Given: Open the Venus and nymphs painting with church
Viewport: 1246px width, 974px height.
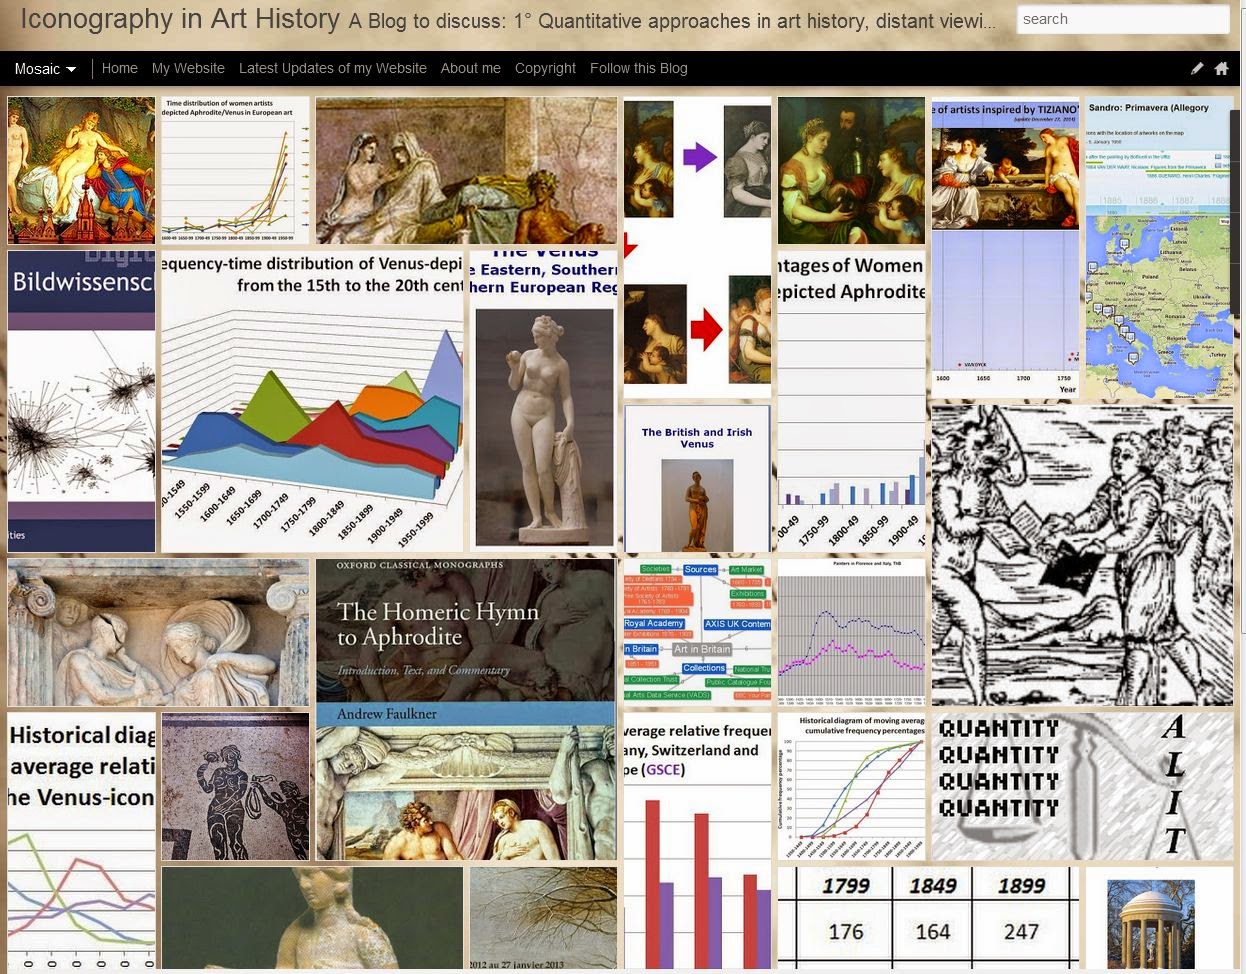Looking at the screenshot, I should click(81, 170).
